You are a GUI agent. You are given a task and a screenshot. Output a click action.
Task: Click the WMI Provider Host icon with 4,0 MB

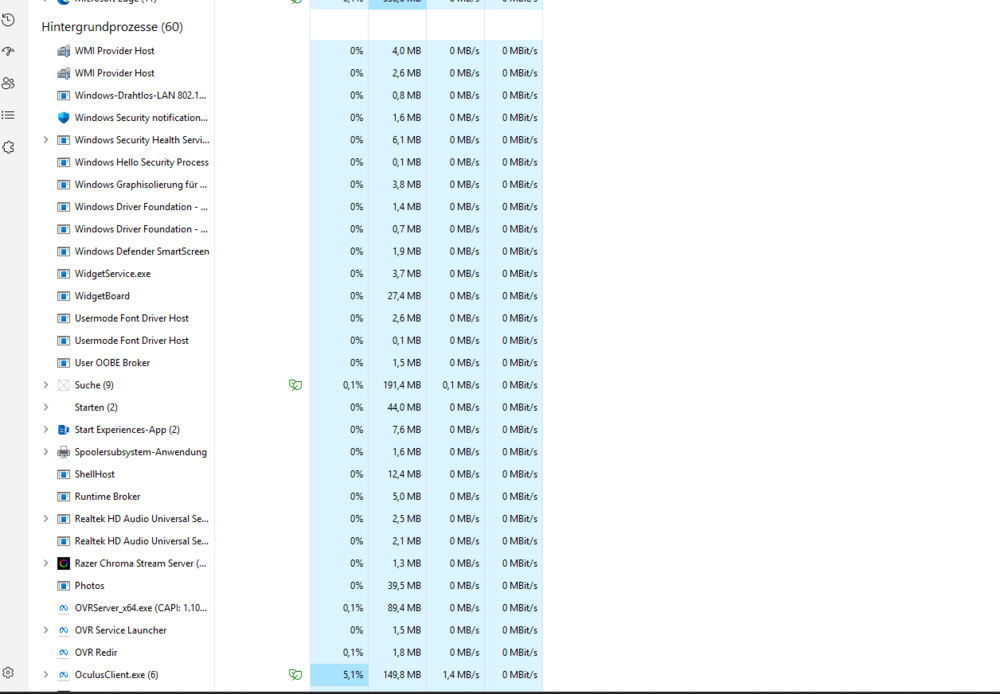64,51
